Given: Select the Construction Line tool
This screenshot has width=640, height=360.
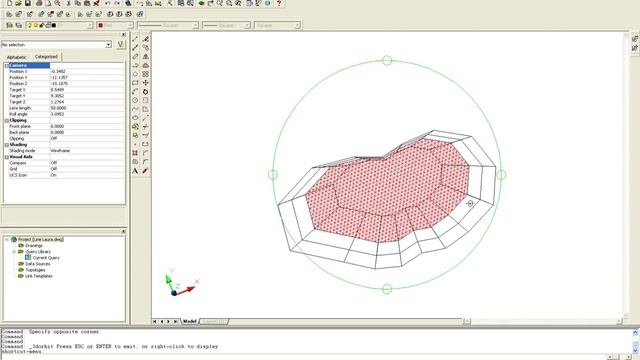Looking at the screenshot, I should 136,47.
